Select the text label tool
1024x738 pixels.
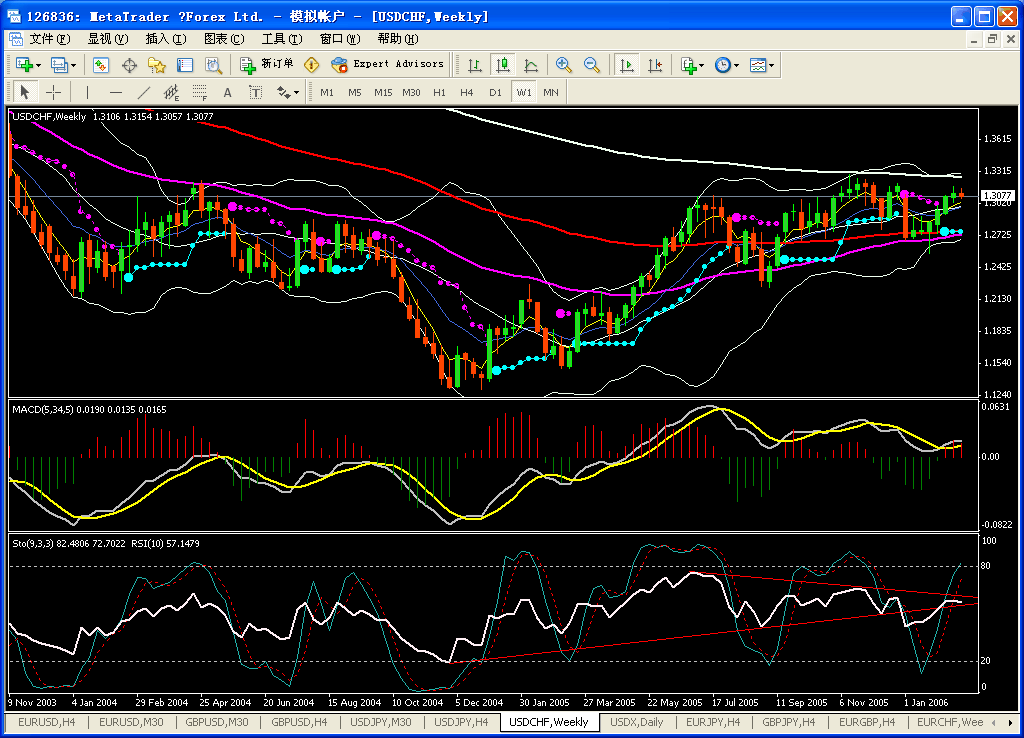(x=254, y=91)
